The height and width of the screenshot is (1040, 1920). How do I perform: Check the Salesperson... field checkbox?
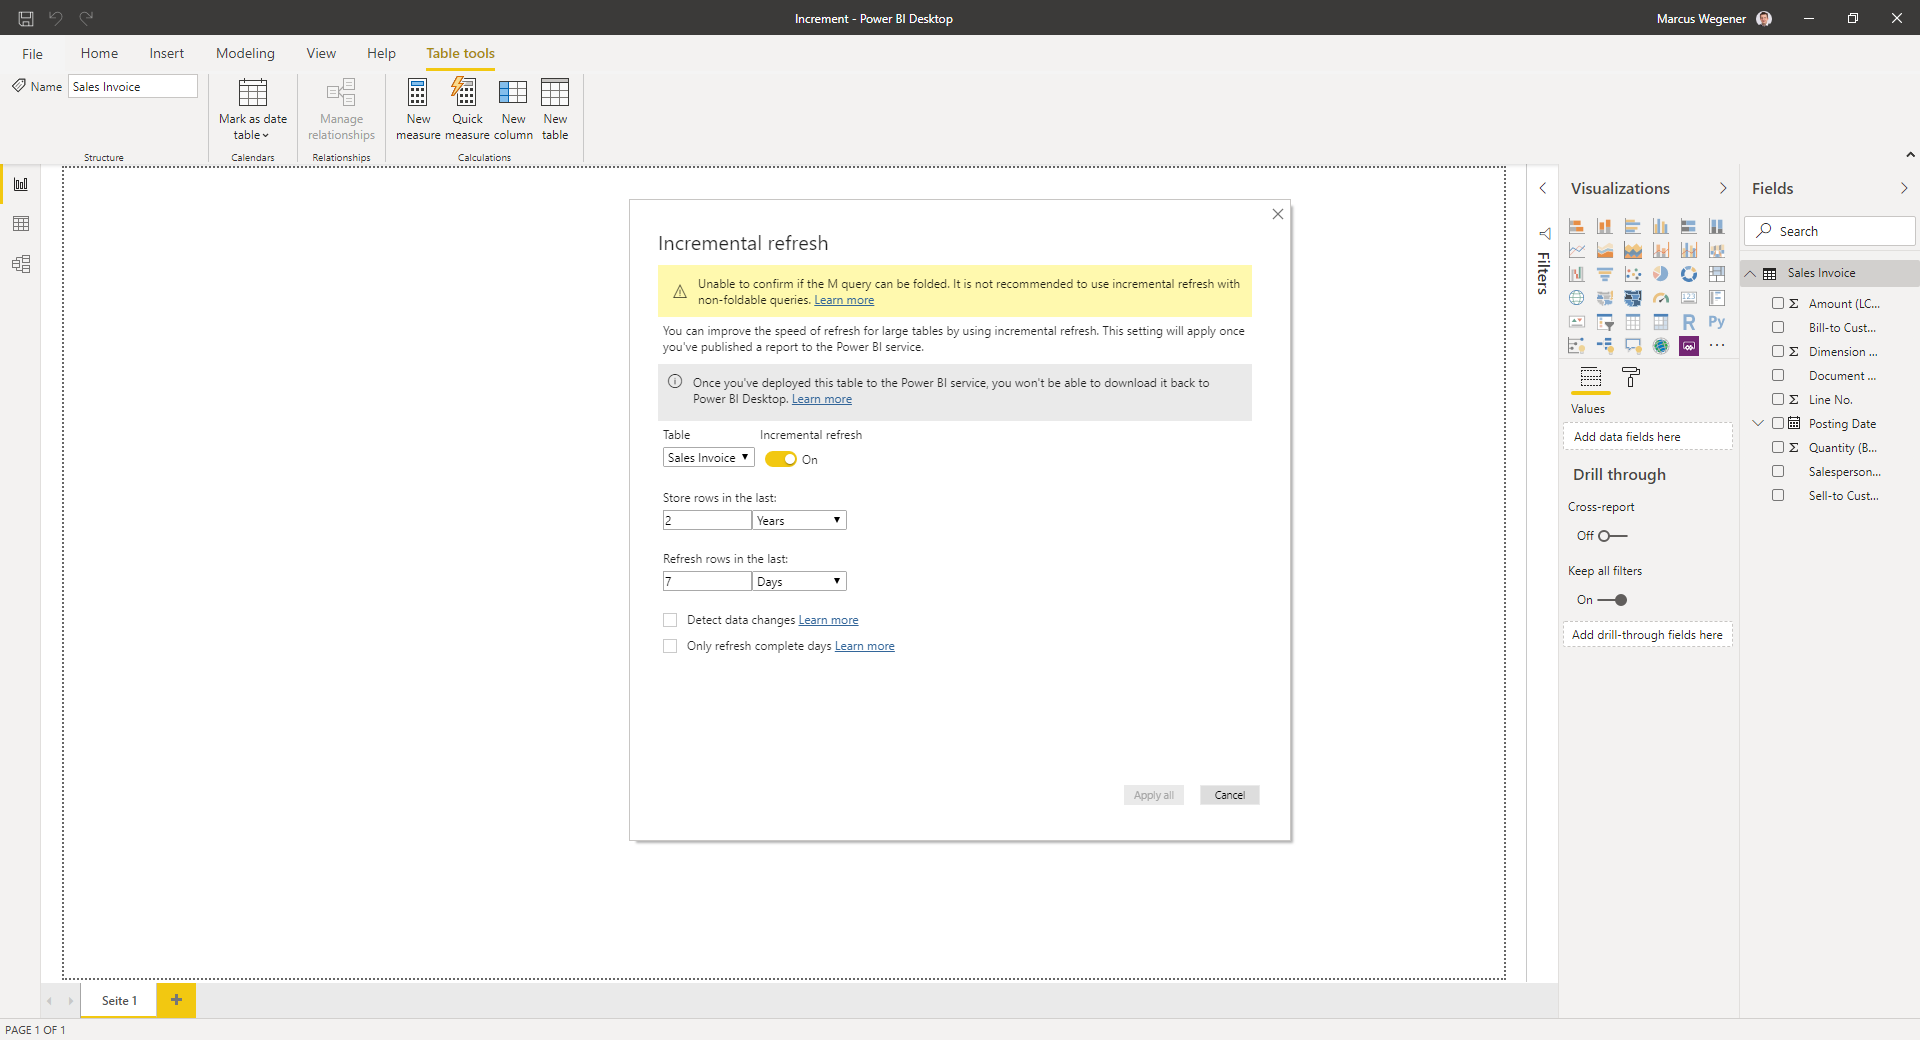[1778, 471]
